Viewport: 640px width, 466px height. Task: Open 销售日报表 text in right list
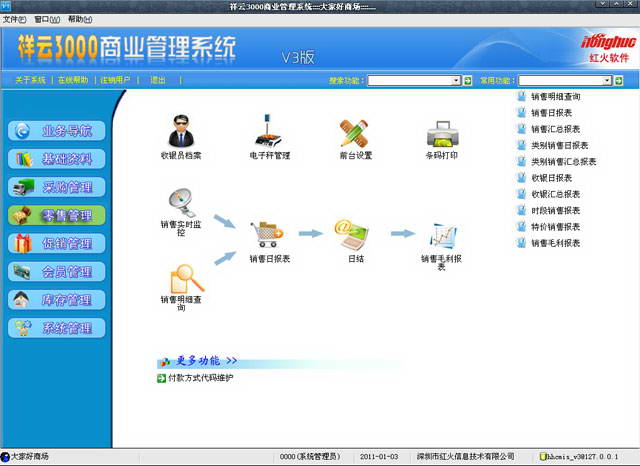click(551, 113)
